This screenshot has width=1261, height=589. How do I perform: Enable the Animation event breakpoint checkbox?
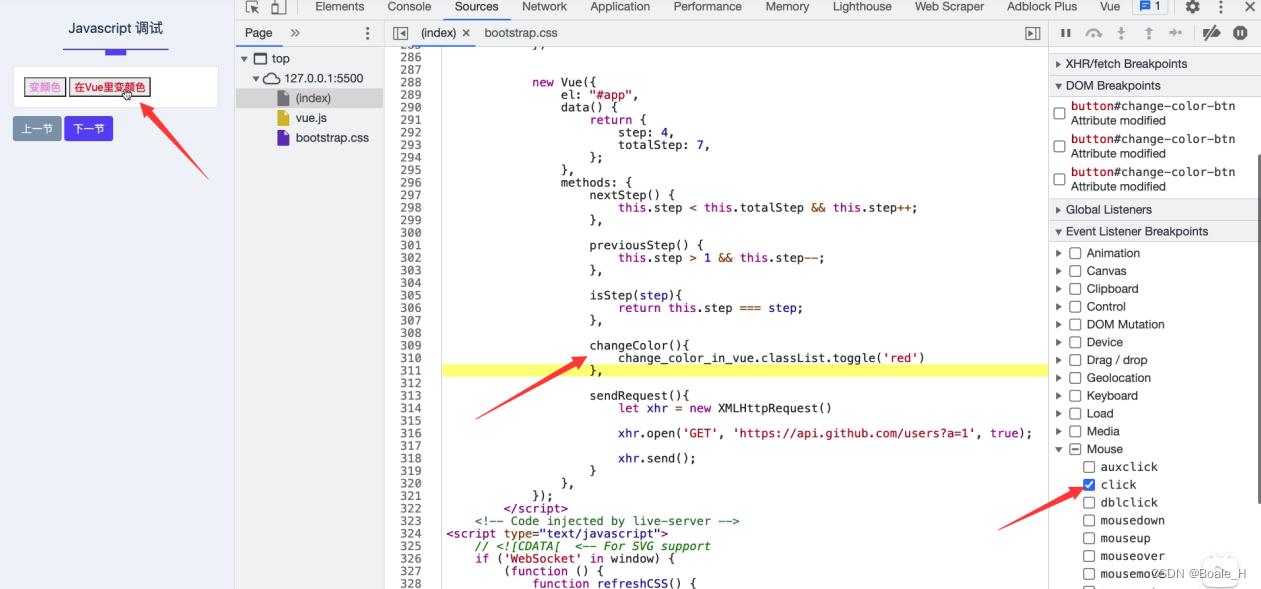(x=1075, y=253)
